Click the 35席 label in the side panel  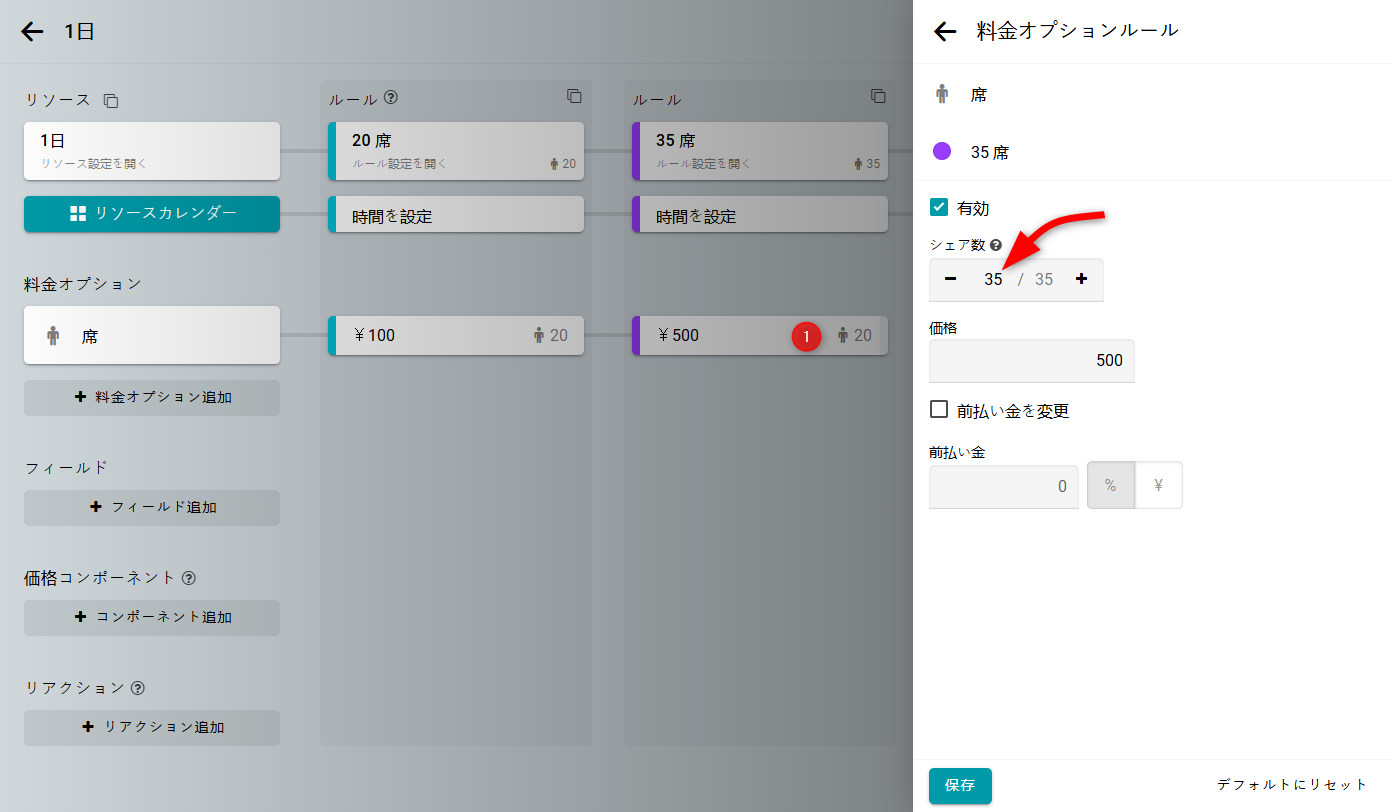click(989, 153)
